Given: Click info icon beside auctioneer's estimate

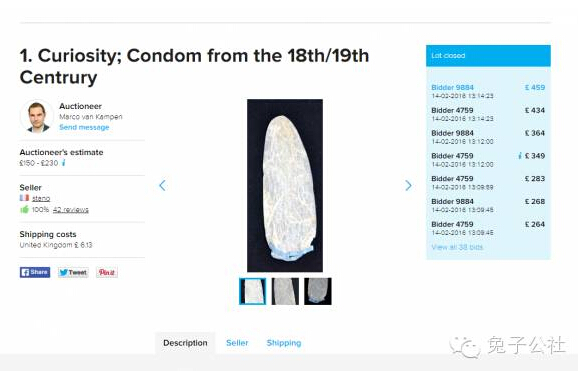Looking at the screenshot, I should click(x=64, y=163).
